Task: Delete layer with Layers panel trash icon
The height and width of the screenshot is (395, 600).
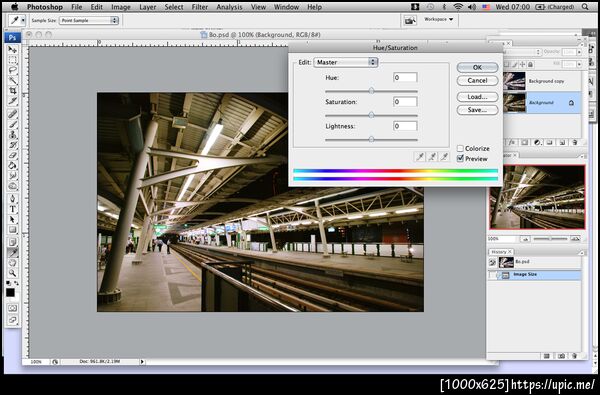Action: click(x=574, y=142)
